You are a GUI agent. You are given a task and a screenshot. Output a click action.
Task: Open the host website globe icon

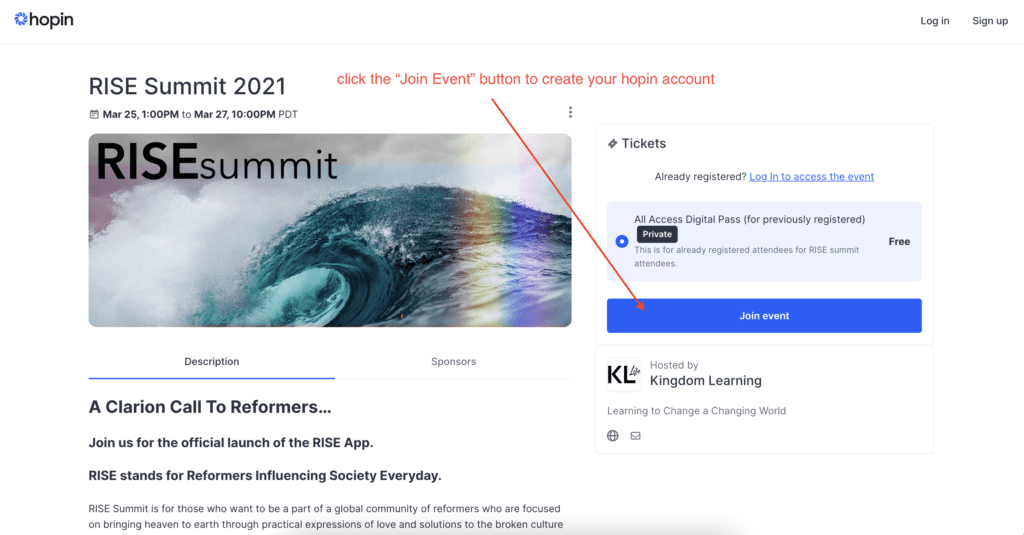[x=613, y=436]
